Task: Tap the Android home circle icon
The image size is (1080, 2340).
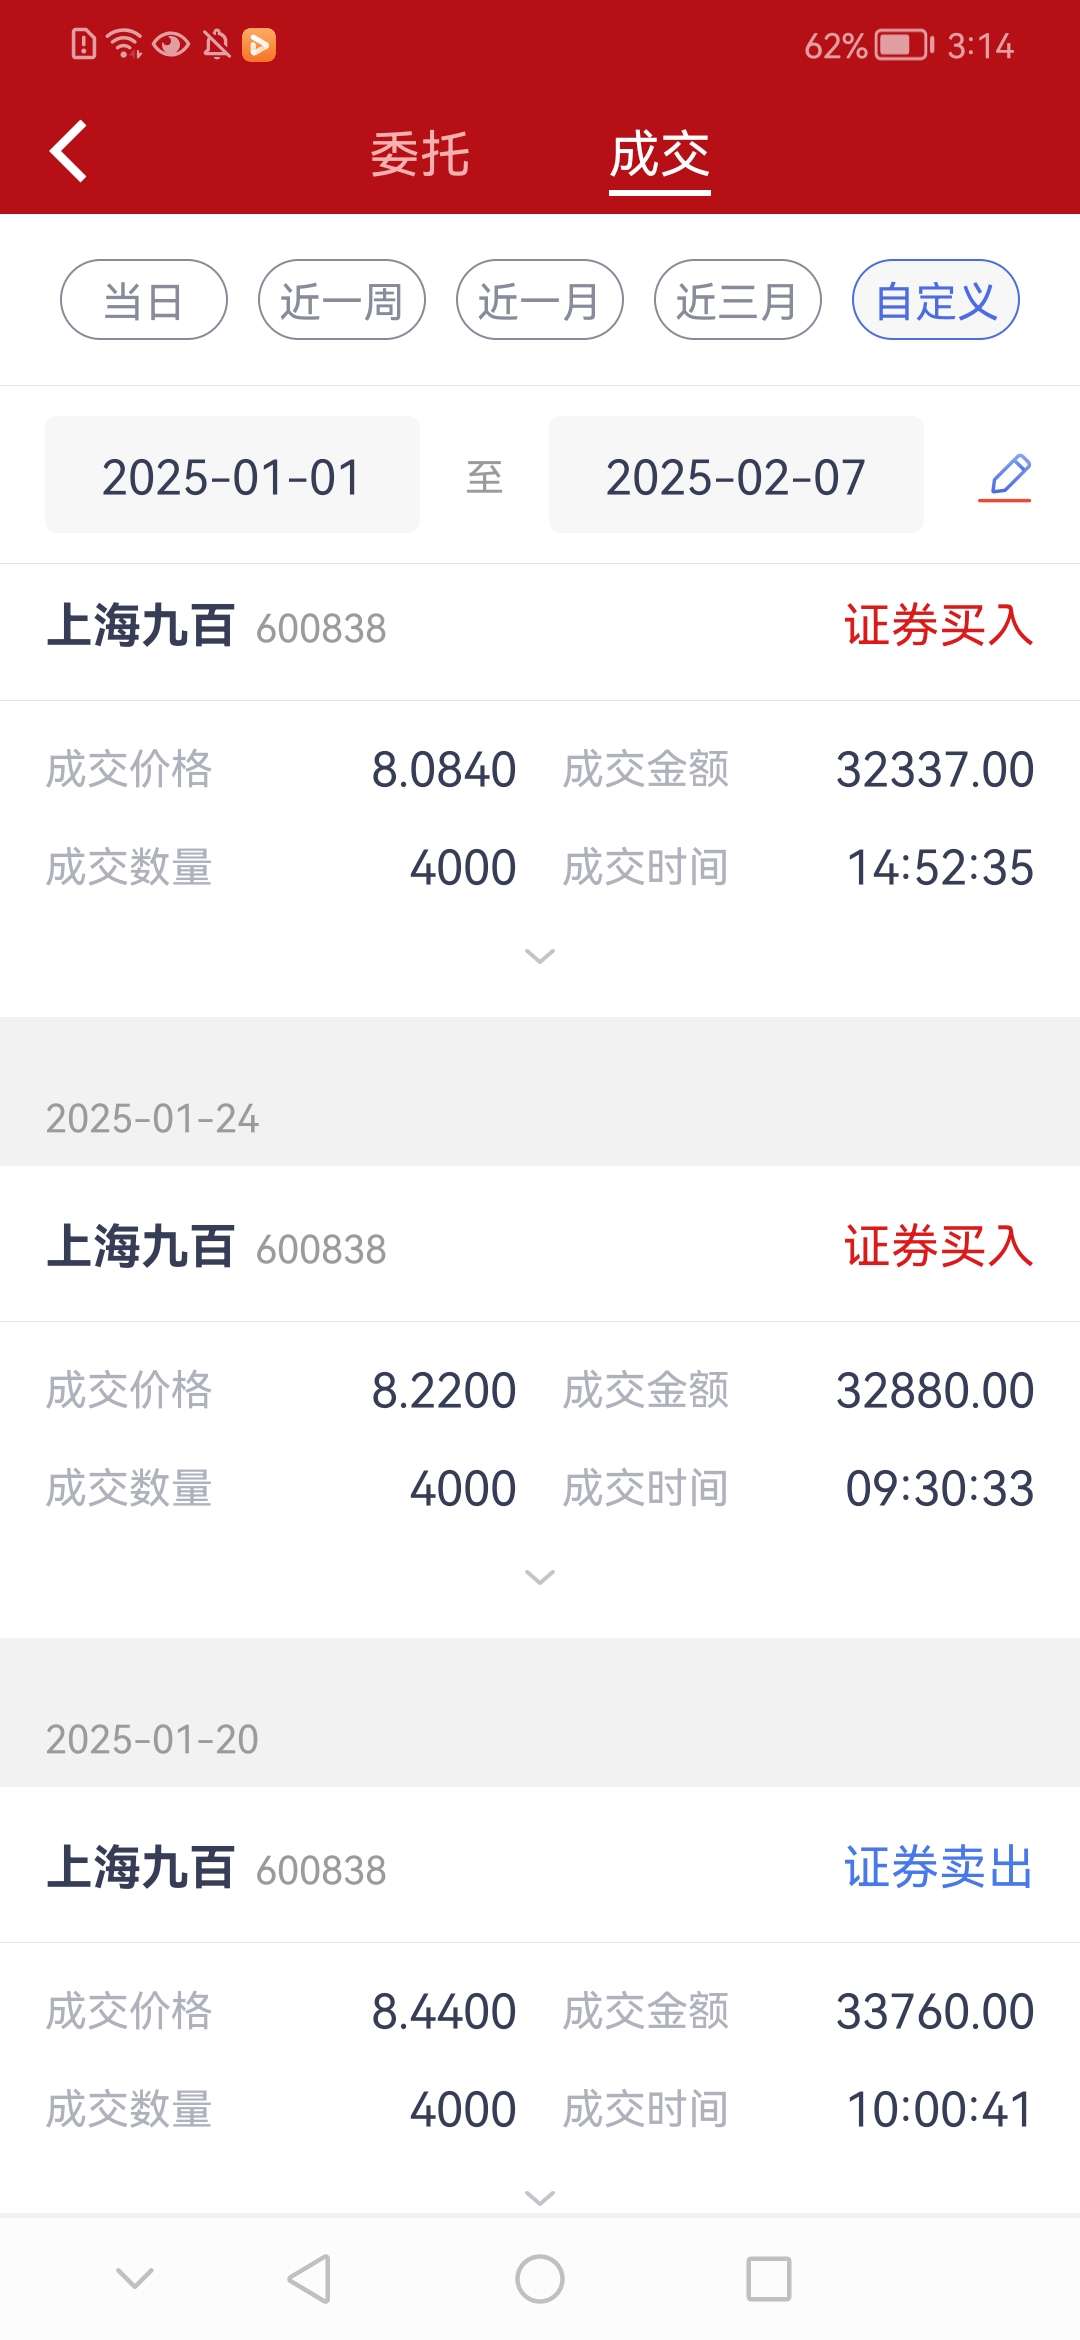Action: [x=540, y=2279]
